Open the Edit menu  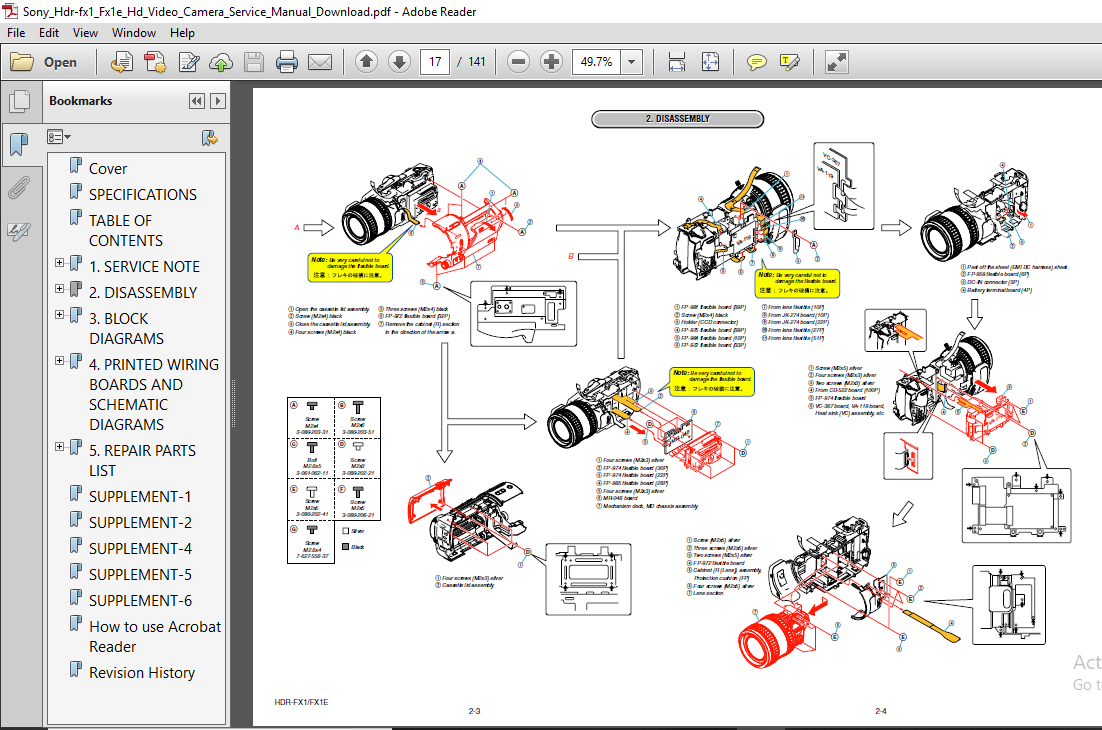click(48, 33)
